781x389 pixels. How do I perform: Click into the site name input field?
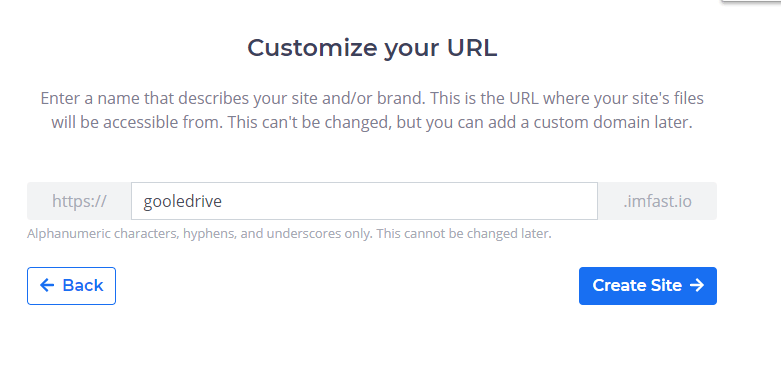[364, 201]
